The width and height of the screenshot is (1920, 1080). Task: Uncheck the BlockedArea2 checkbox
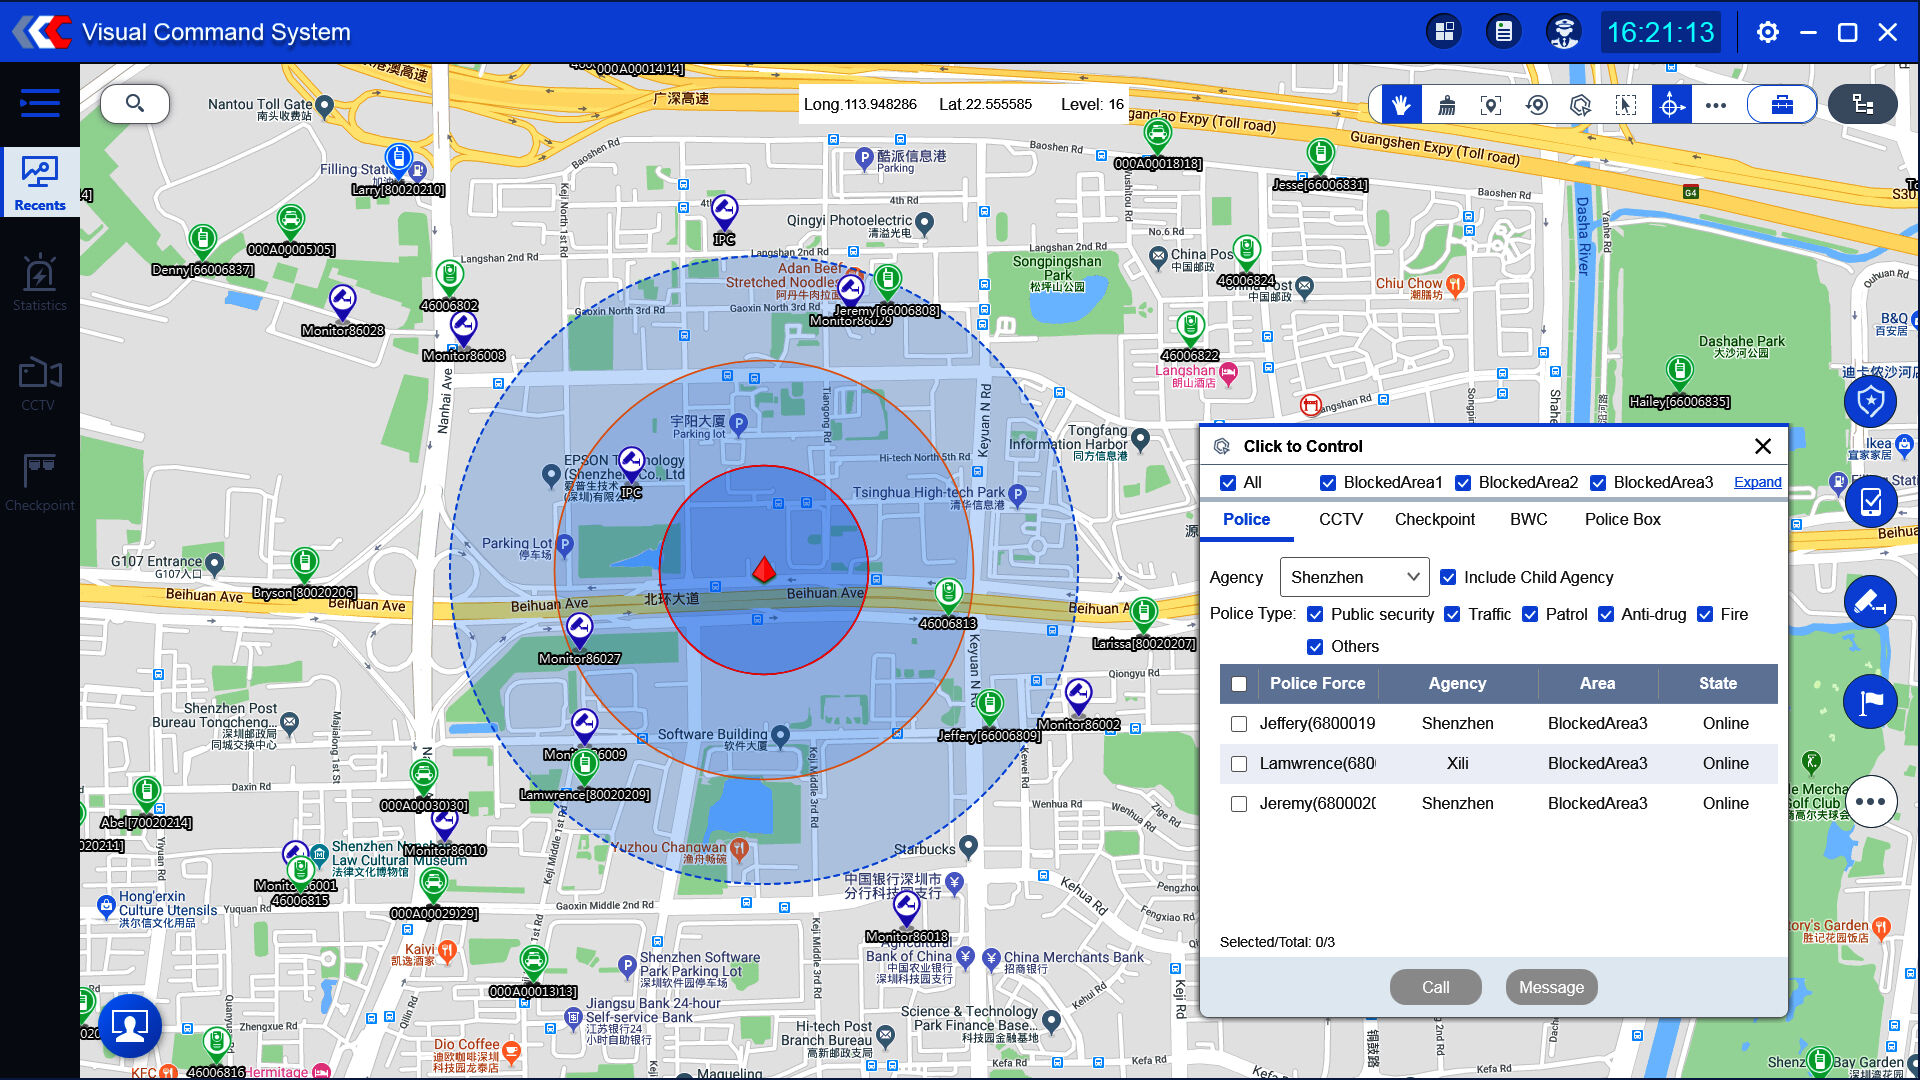(x=1463, y=483)
